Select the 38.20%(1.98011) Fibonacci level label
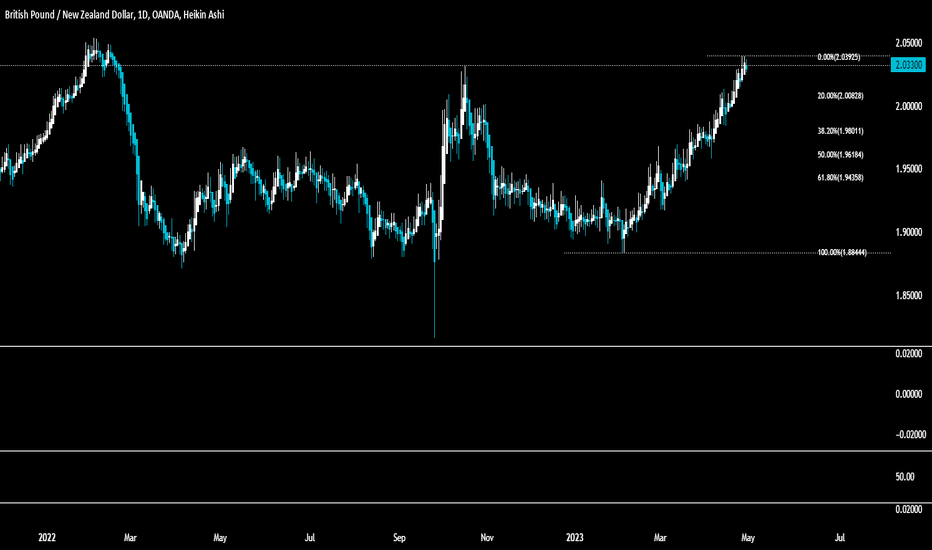Image resolution: width=932 pixels, height=550 pixels. (840, 131)
